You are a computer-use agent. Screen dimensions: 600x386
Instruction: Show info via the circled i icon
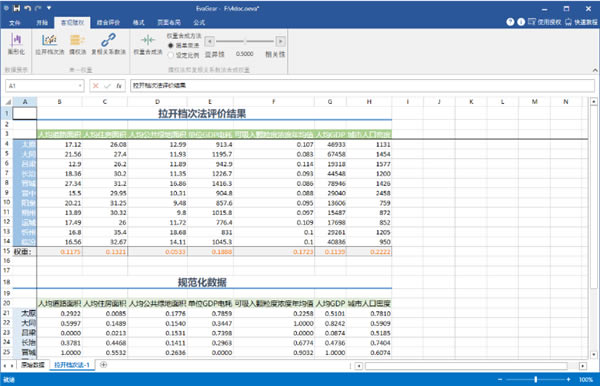(x=521, y=22)
